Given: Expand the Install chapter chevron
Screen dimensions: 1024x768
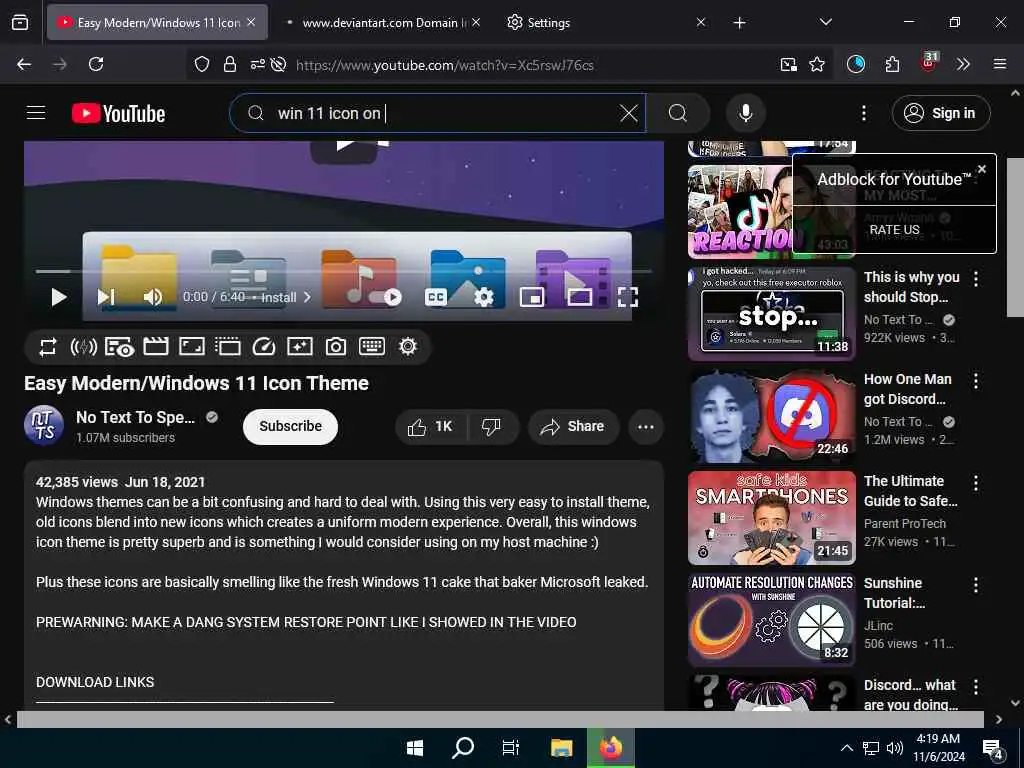Looking at the screenshot, I should coord(307,297).
